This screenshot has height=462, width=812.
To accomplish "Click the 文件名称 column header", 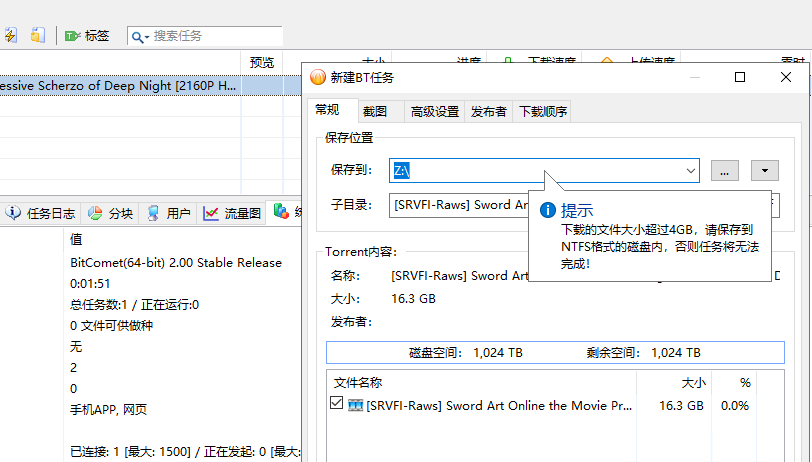I will click(x=481, y=383).
